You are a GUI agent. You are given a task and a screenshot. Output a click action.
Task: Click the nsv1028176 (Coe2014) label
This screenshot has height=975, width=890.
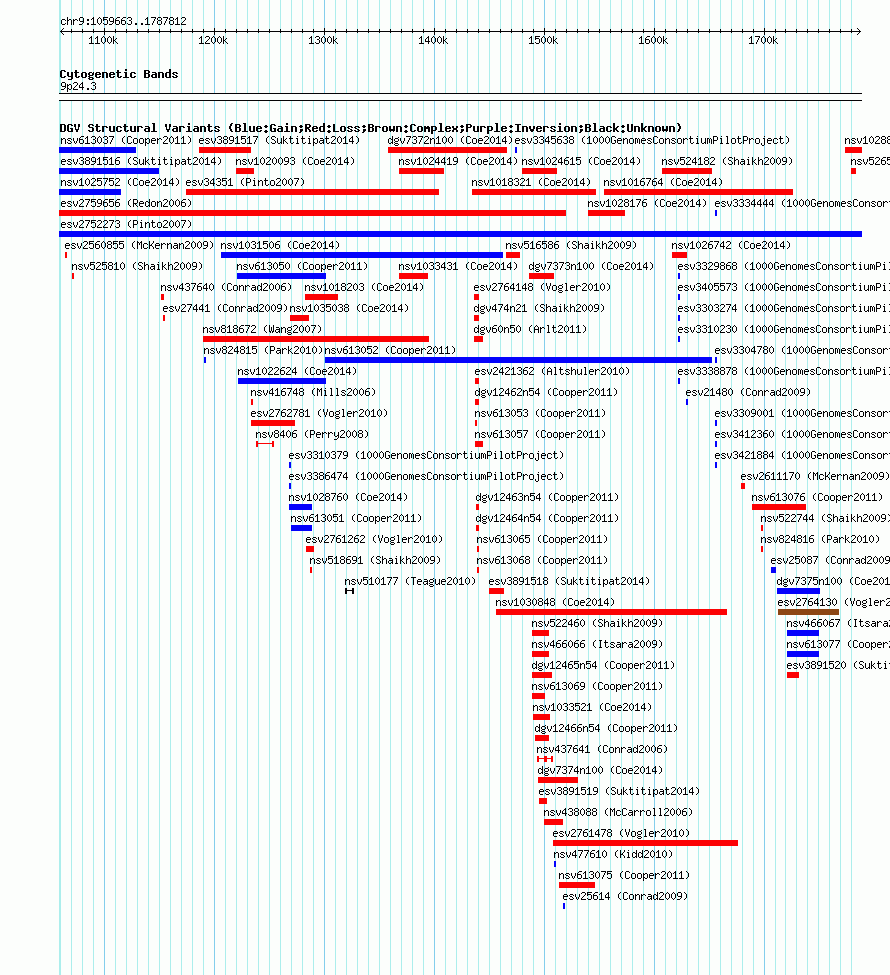[x=647, y=203]
